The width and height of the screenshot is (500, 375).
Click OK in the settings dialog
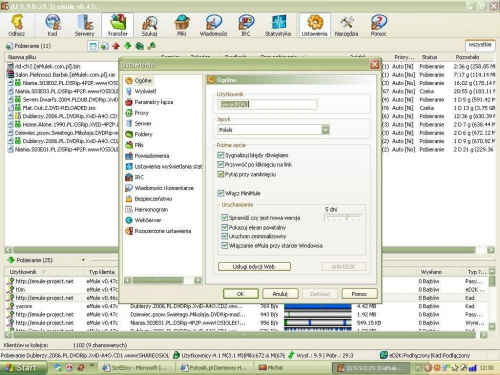coord(241,294)
